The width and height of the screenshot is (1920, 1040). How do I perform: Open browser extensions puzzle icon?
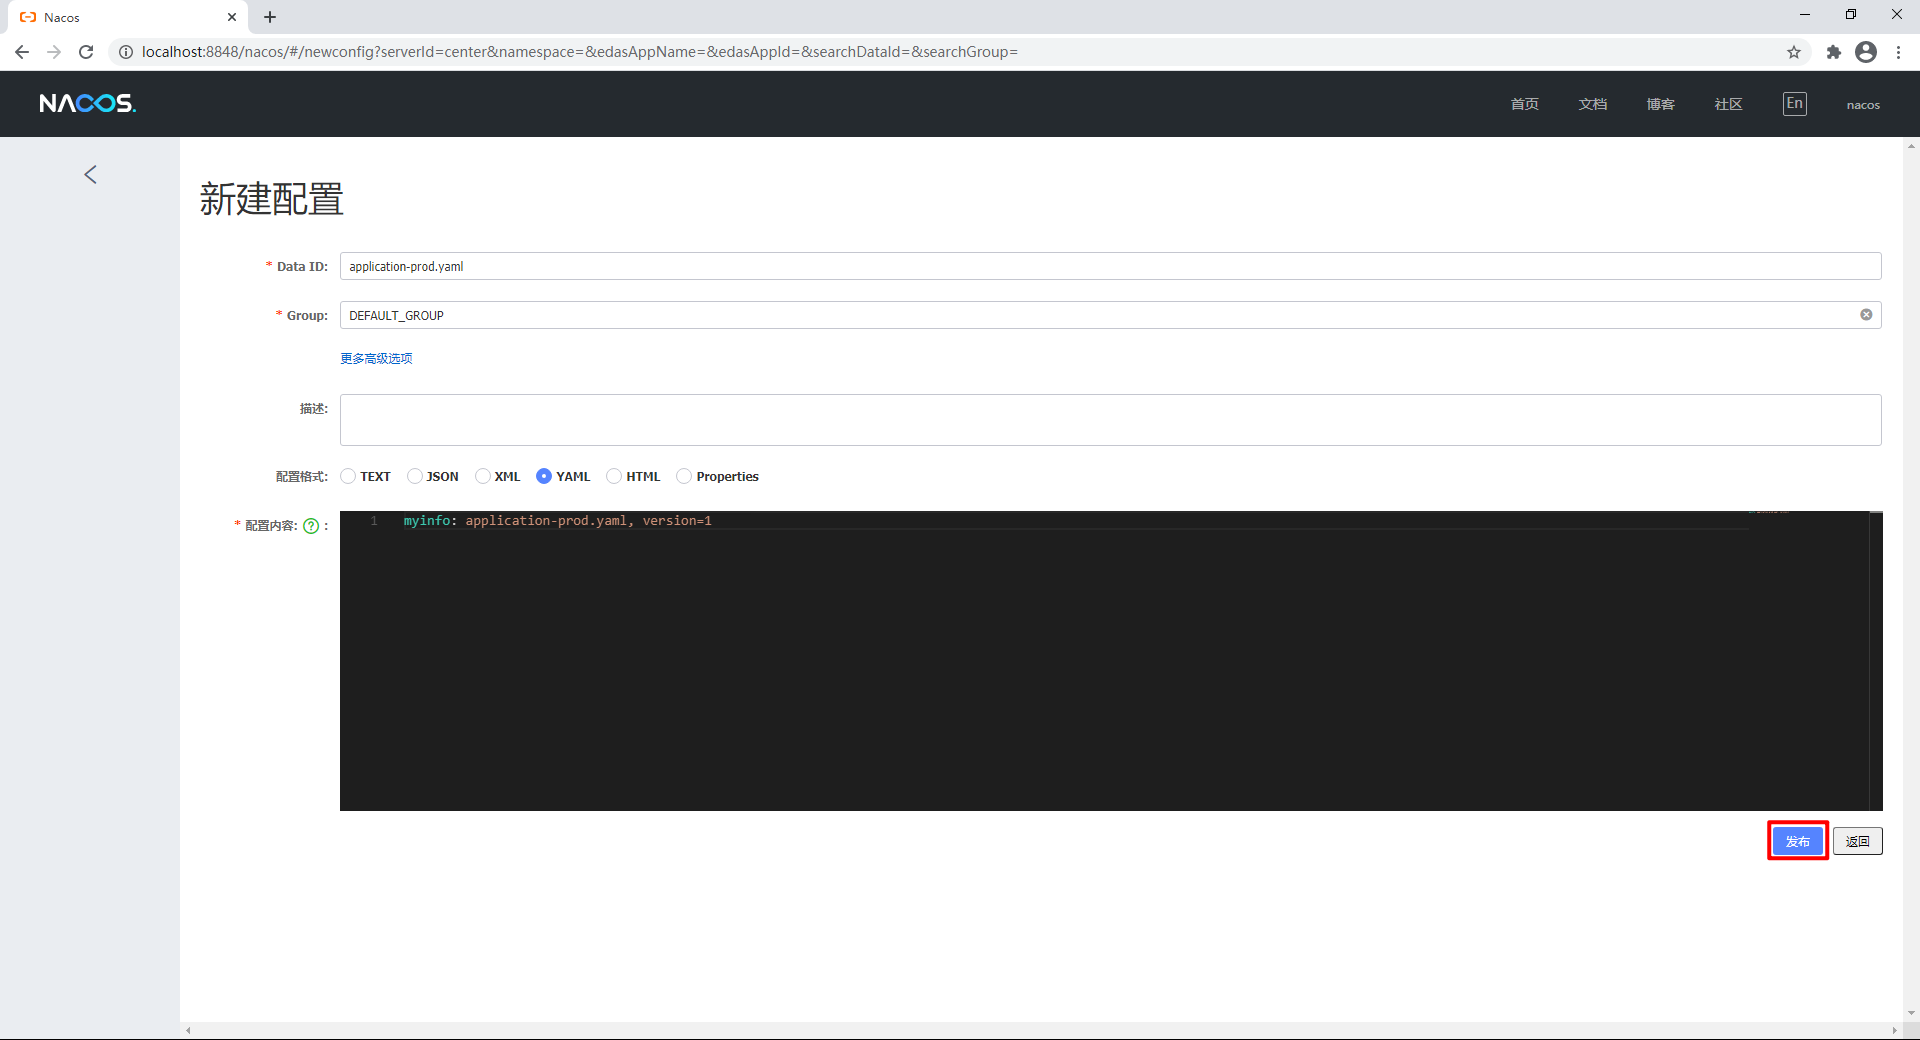click(x=1833, y=52)
